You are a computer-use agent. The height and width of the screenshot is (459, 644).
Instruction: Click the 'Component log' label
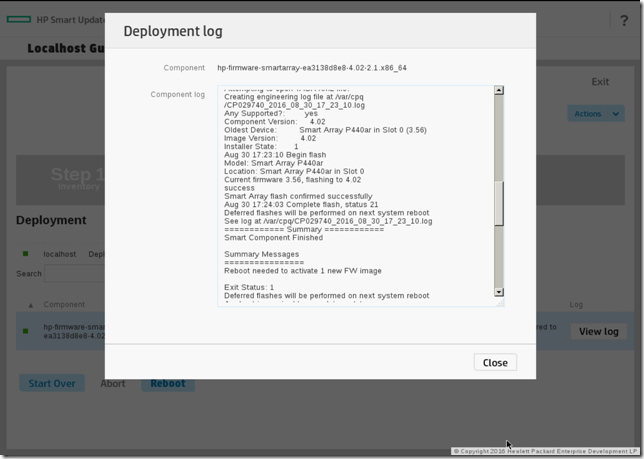pos(177,94)
